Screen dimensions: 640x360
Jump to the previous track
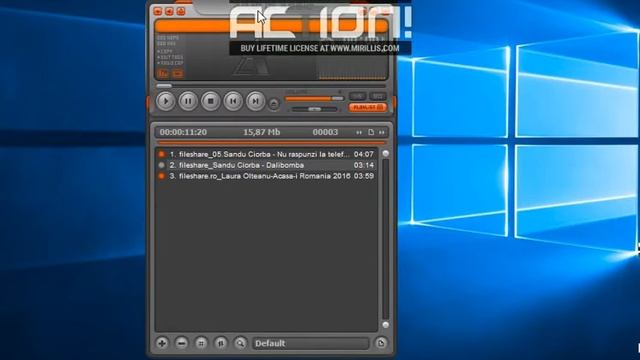coord(233,101)
